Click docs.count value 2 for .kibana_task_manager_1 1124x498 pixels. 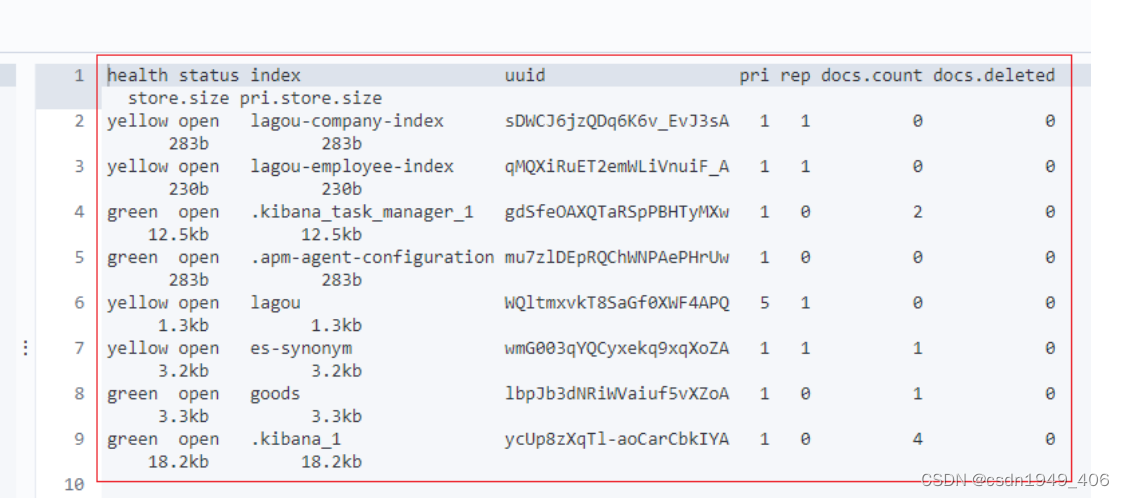(918, 212)
